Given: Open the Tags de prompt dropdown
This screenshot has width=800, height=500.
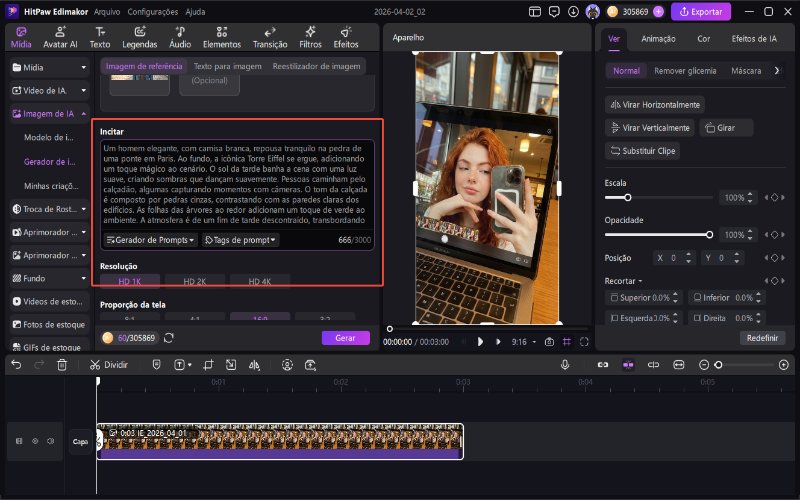Looking at the screenshot, I should point(240,240).
